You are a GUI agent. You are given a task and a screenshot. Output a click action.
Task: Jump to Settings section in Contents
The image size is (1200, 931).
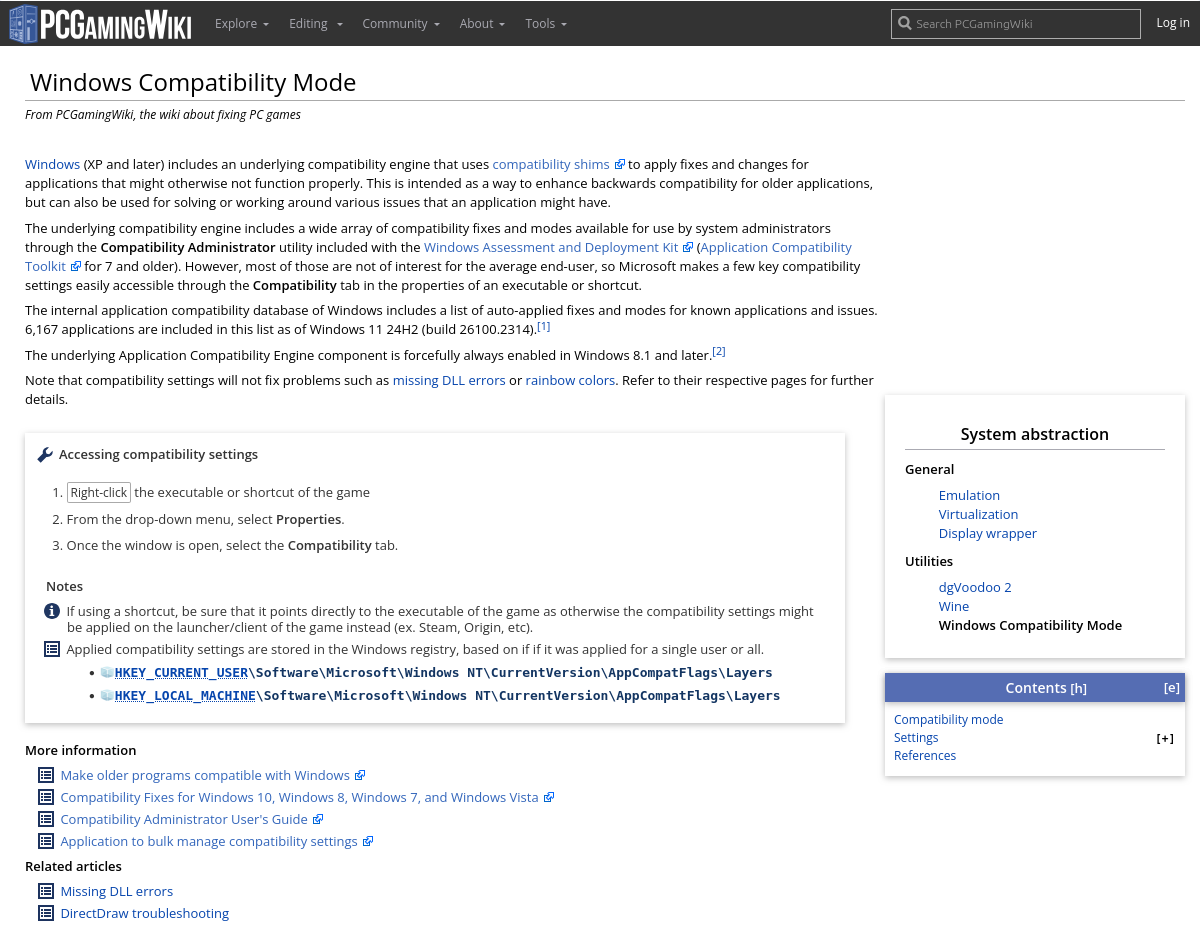click(916, 737)
